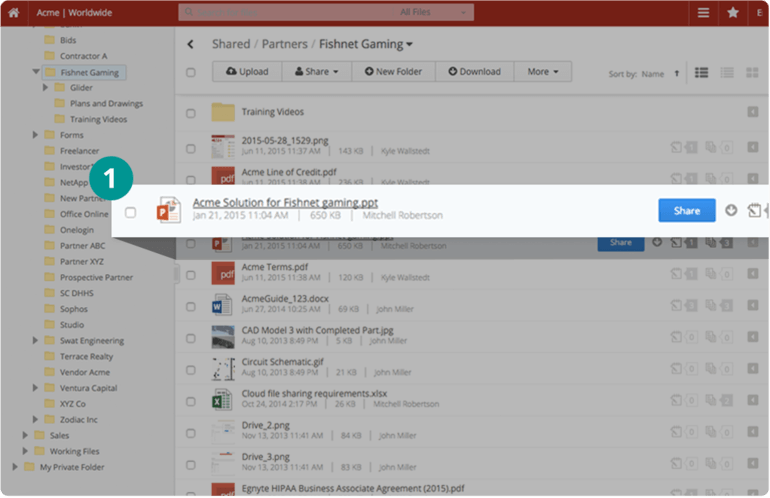The height and width of the screenshot is (498, 770).
Task: Open Egnyte HIPAA Business Associate Agreement pdf
Action: point(353,489)
